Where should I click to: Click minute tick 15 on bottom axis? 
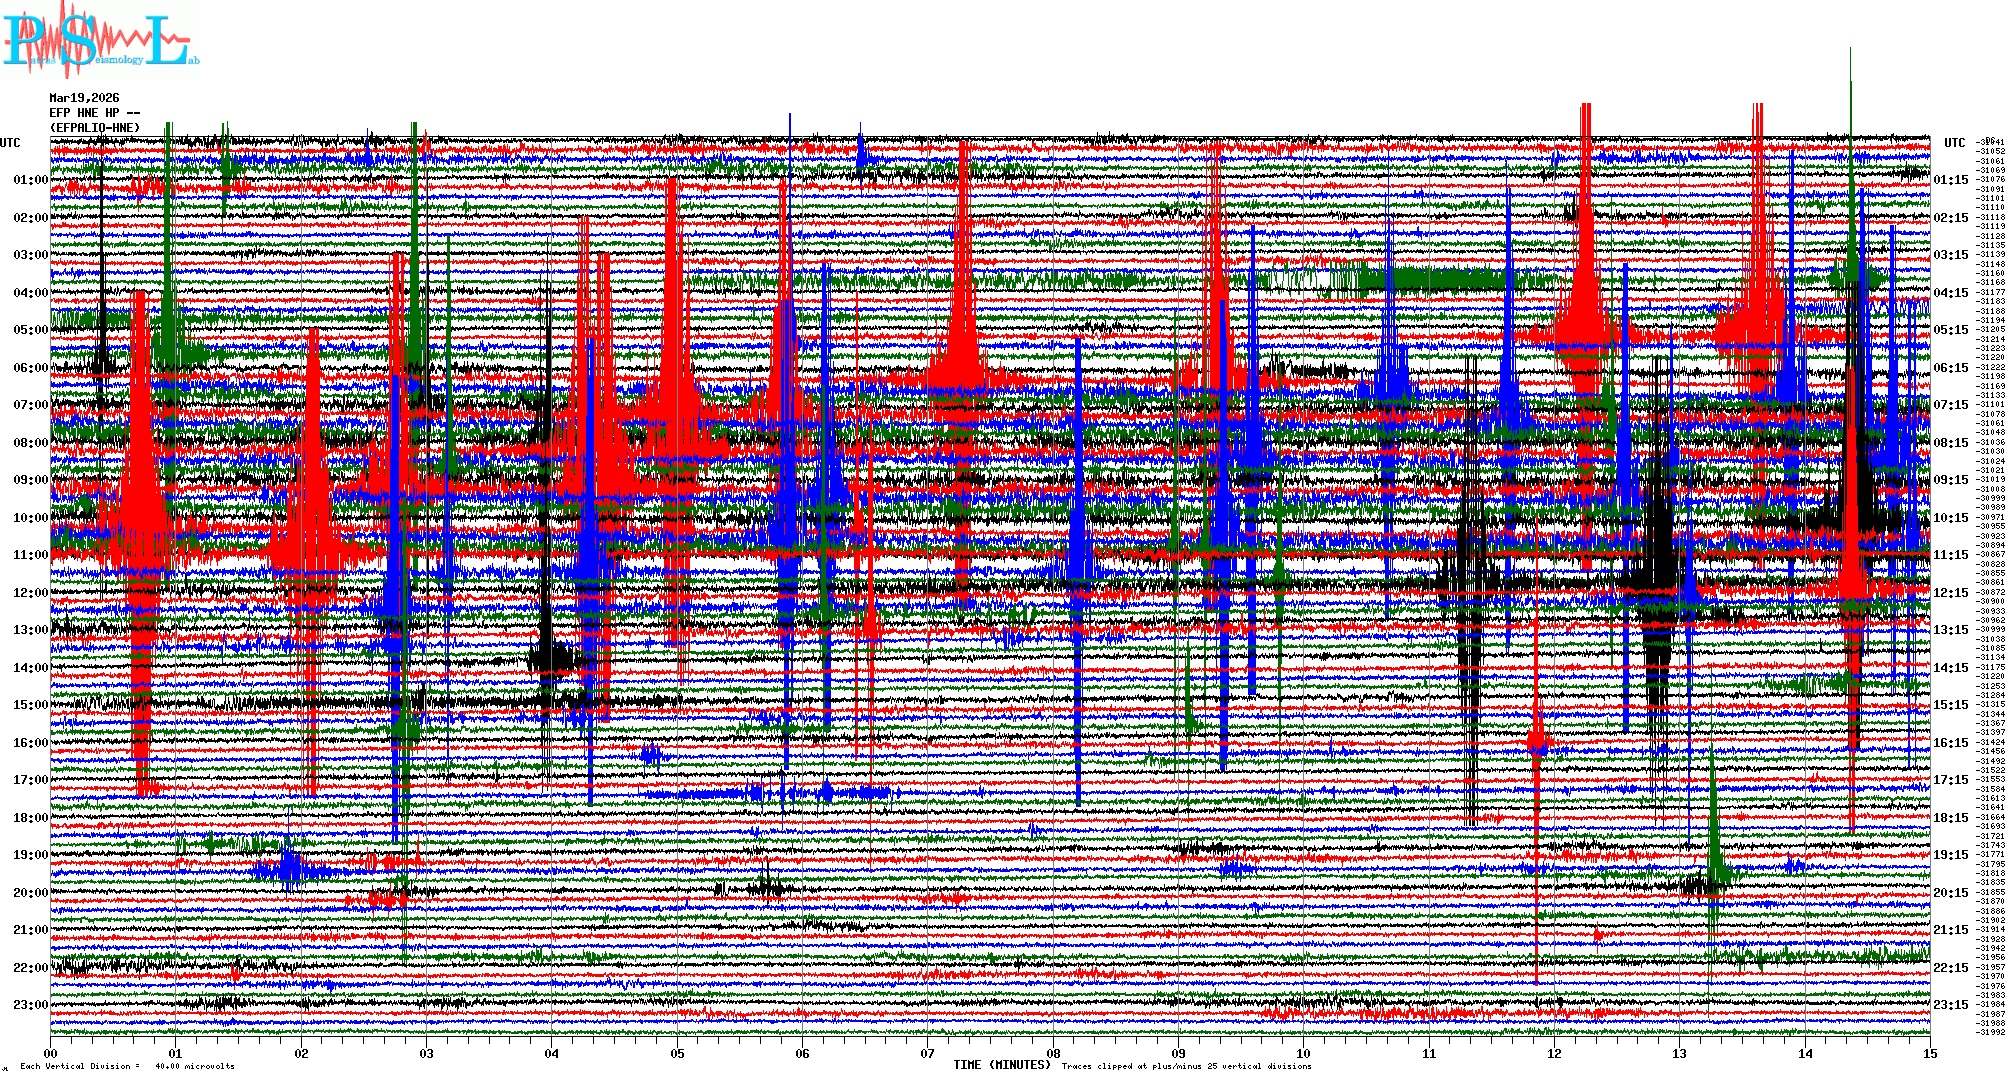point(1929,1053)
